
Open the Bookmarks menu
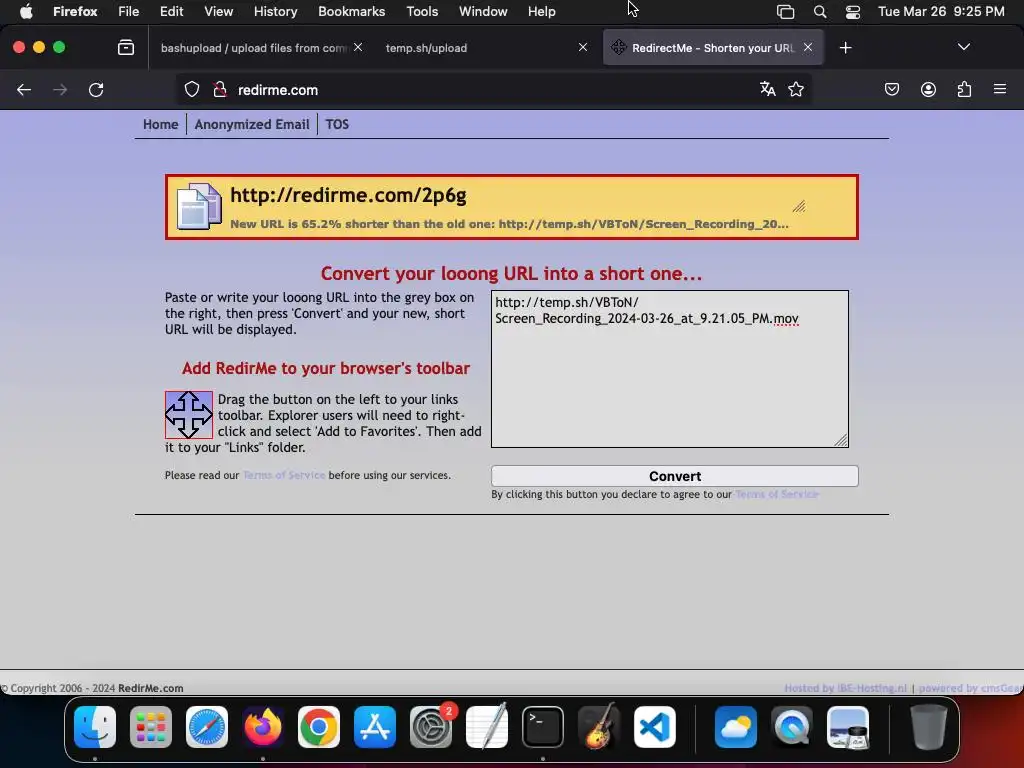click(351, 11)
